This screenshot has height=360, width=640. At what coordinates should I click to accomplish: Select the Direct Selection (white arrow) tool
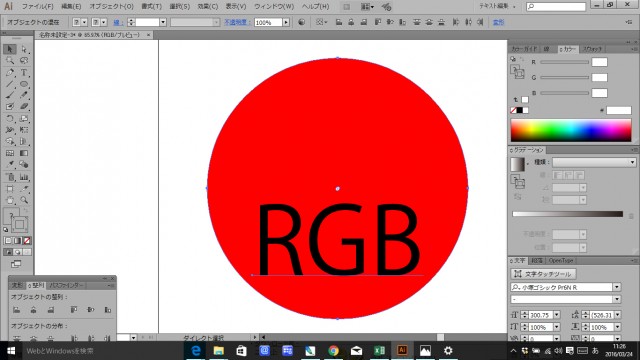[24, 49]
